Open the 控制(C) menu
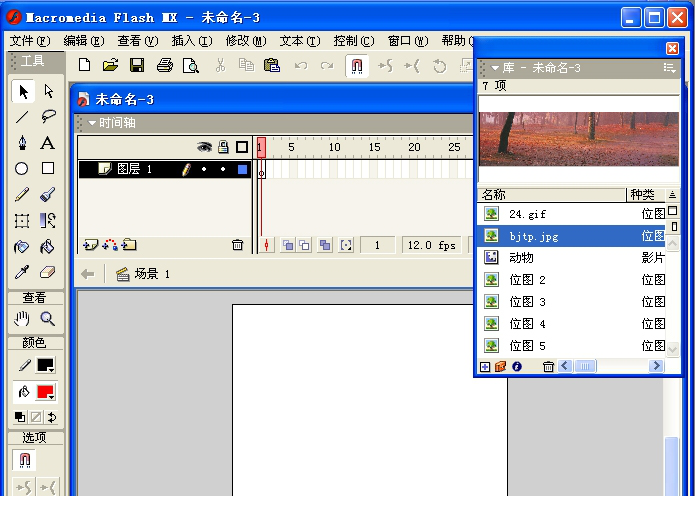The height and width of the screenshot is (515, 695). (x=354, y=41)
